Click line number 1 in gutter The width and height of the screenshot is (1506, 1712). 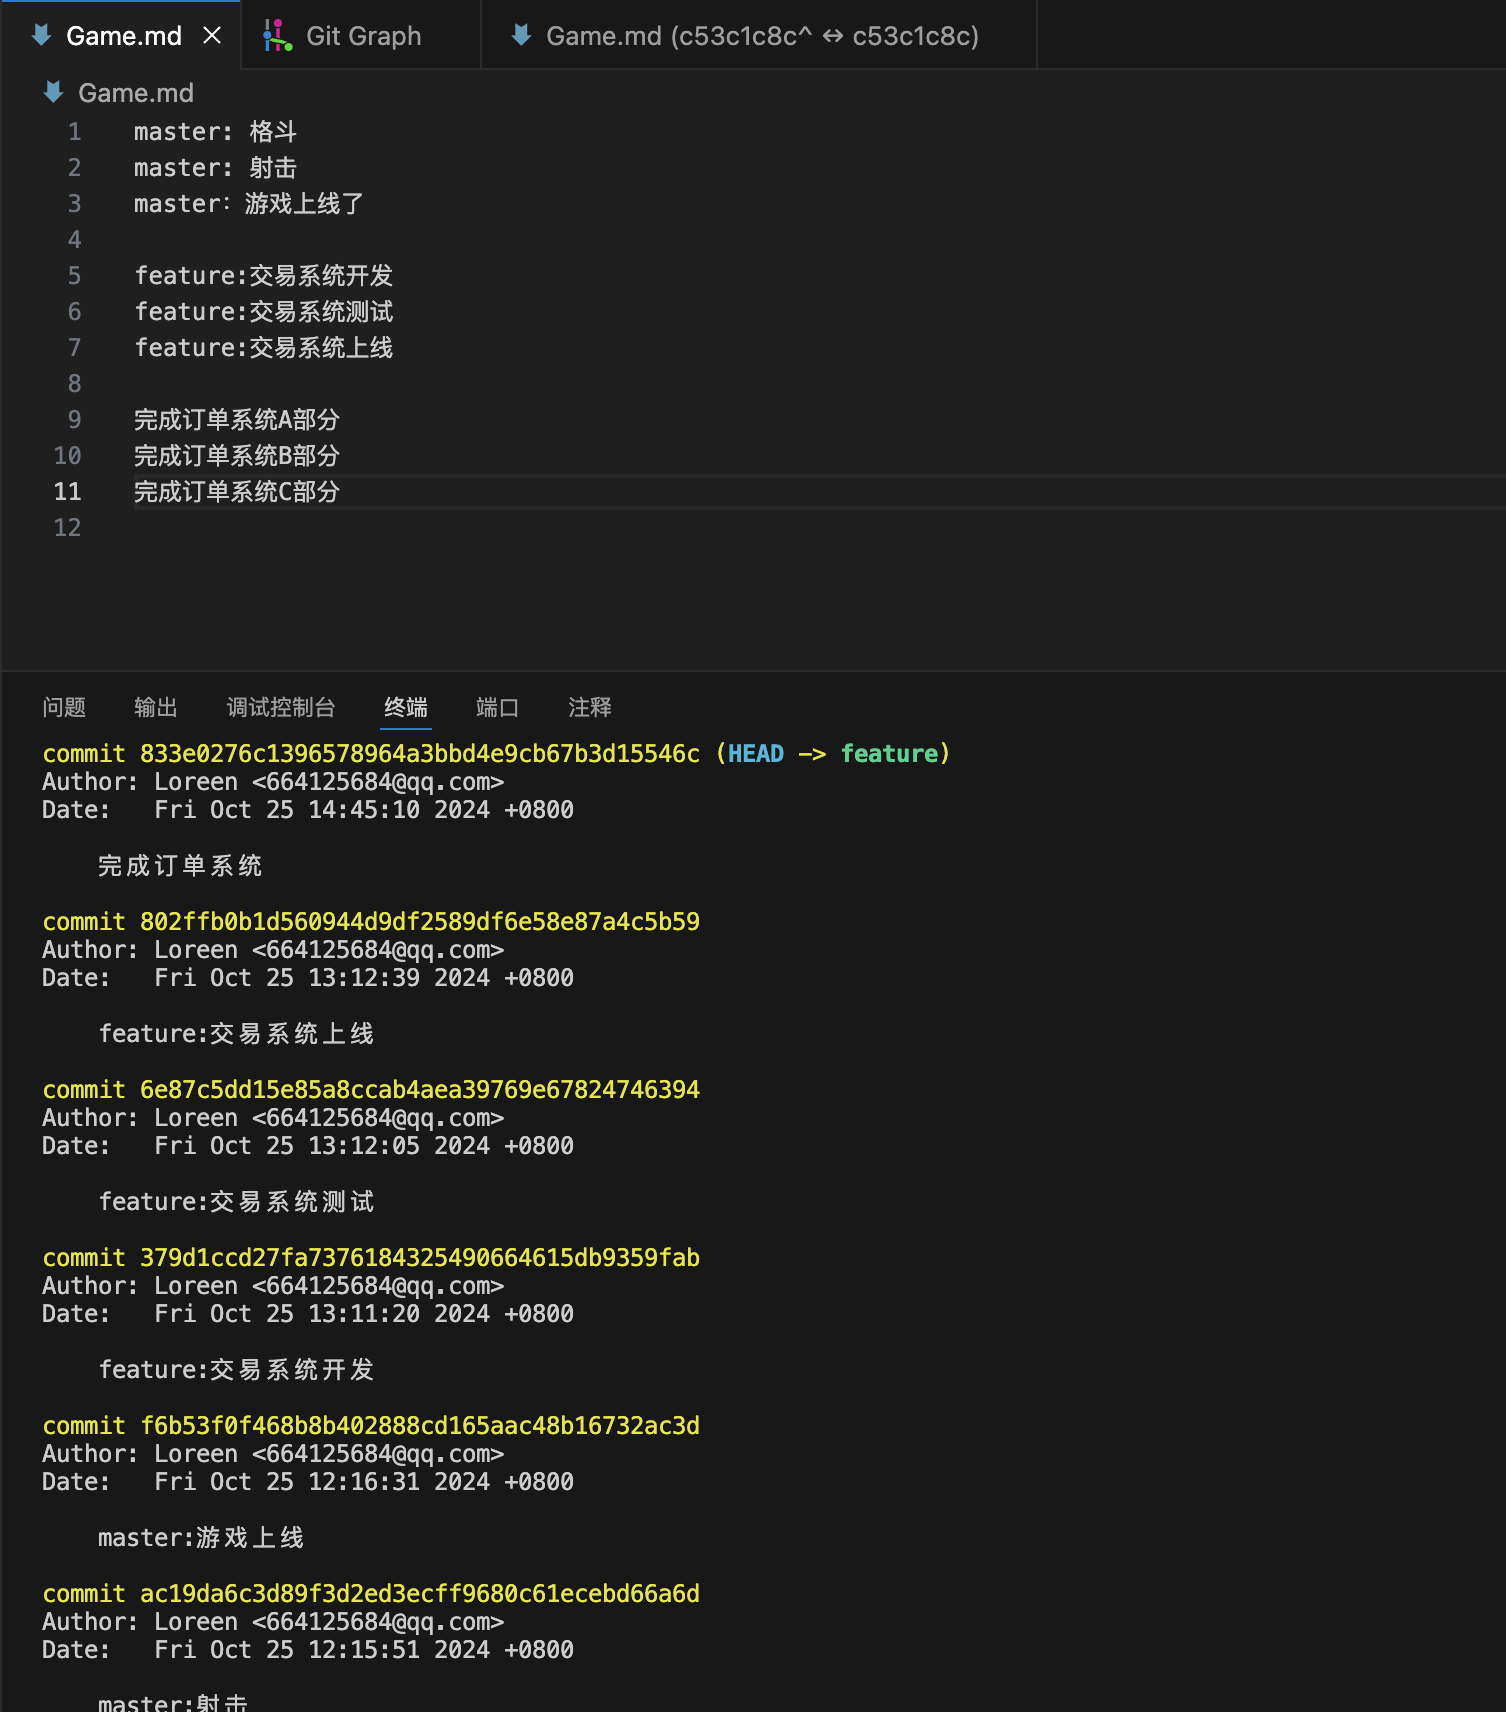[x=74, y=132]
